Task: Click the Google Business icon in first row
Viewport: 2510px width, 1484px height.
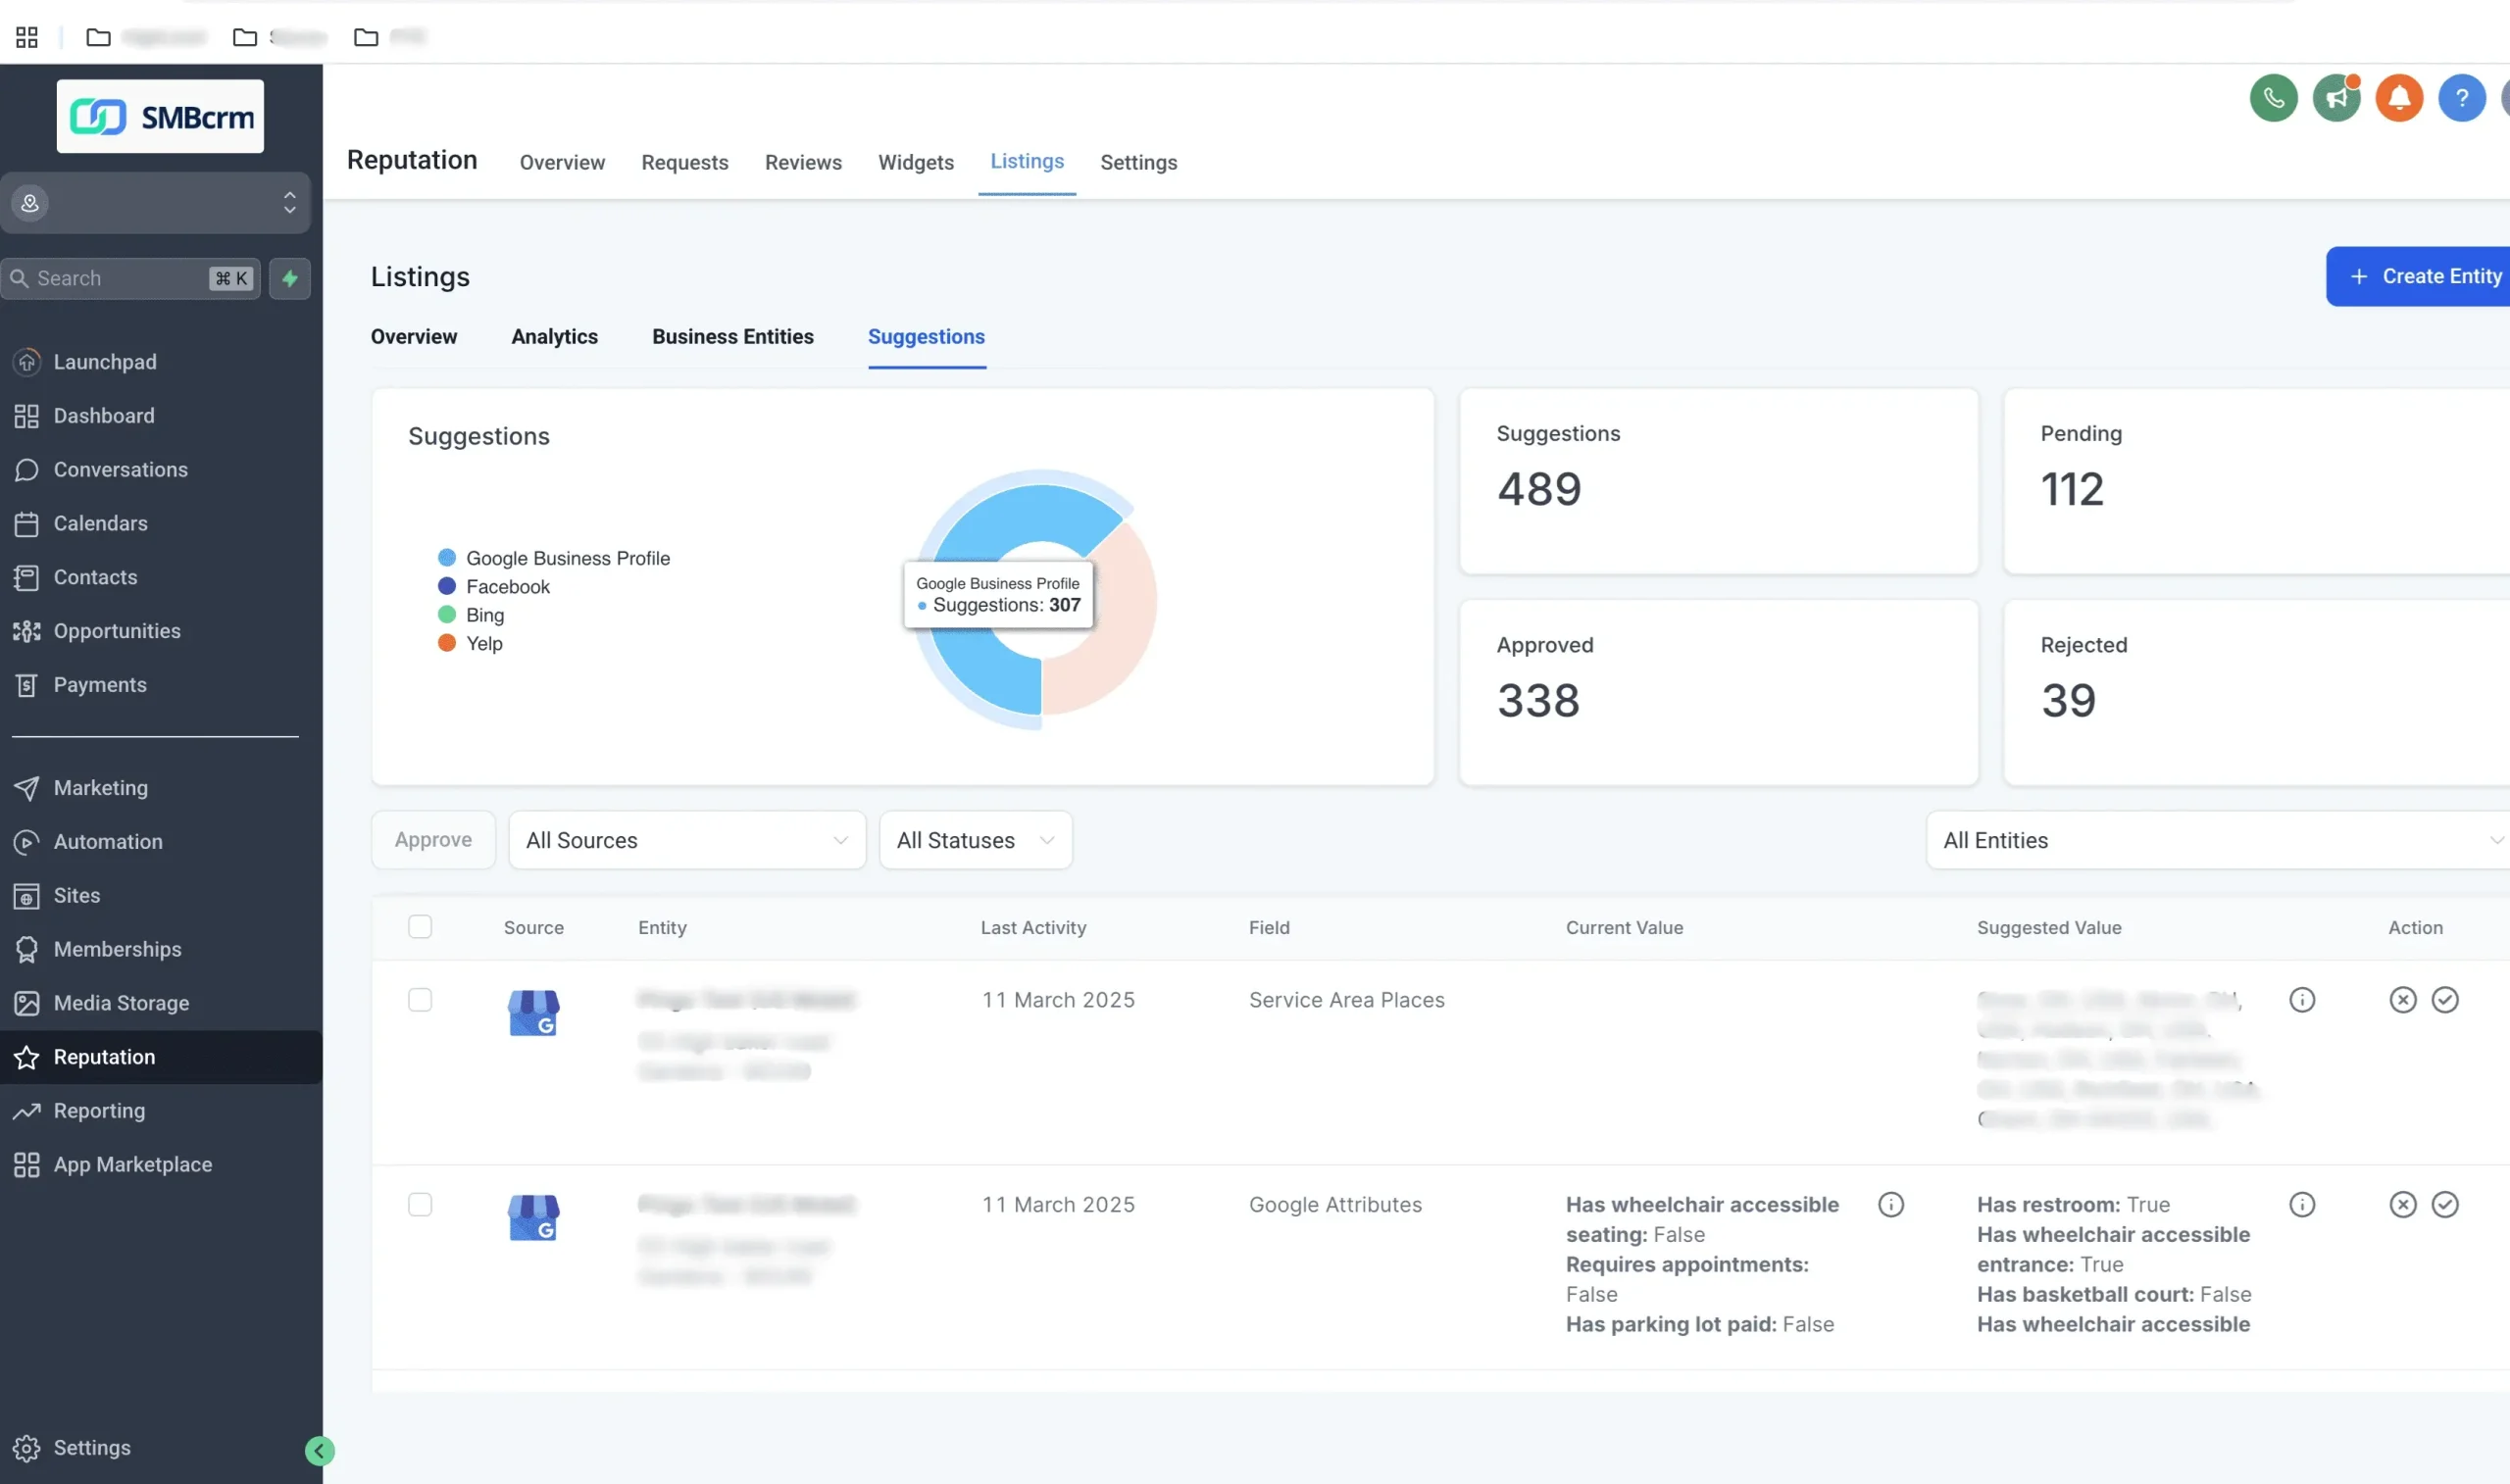Action: tap(533, 1013)
